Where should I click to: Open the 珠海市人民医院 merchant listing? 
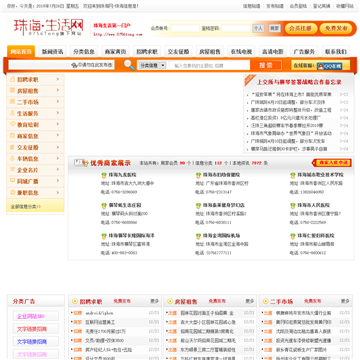tap(313, 205)
